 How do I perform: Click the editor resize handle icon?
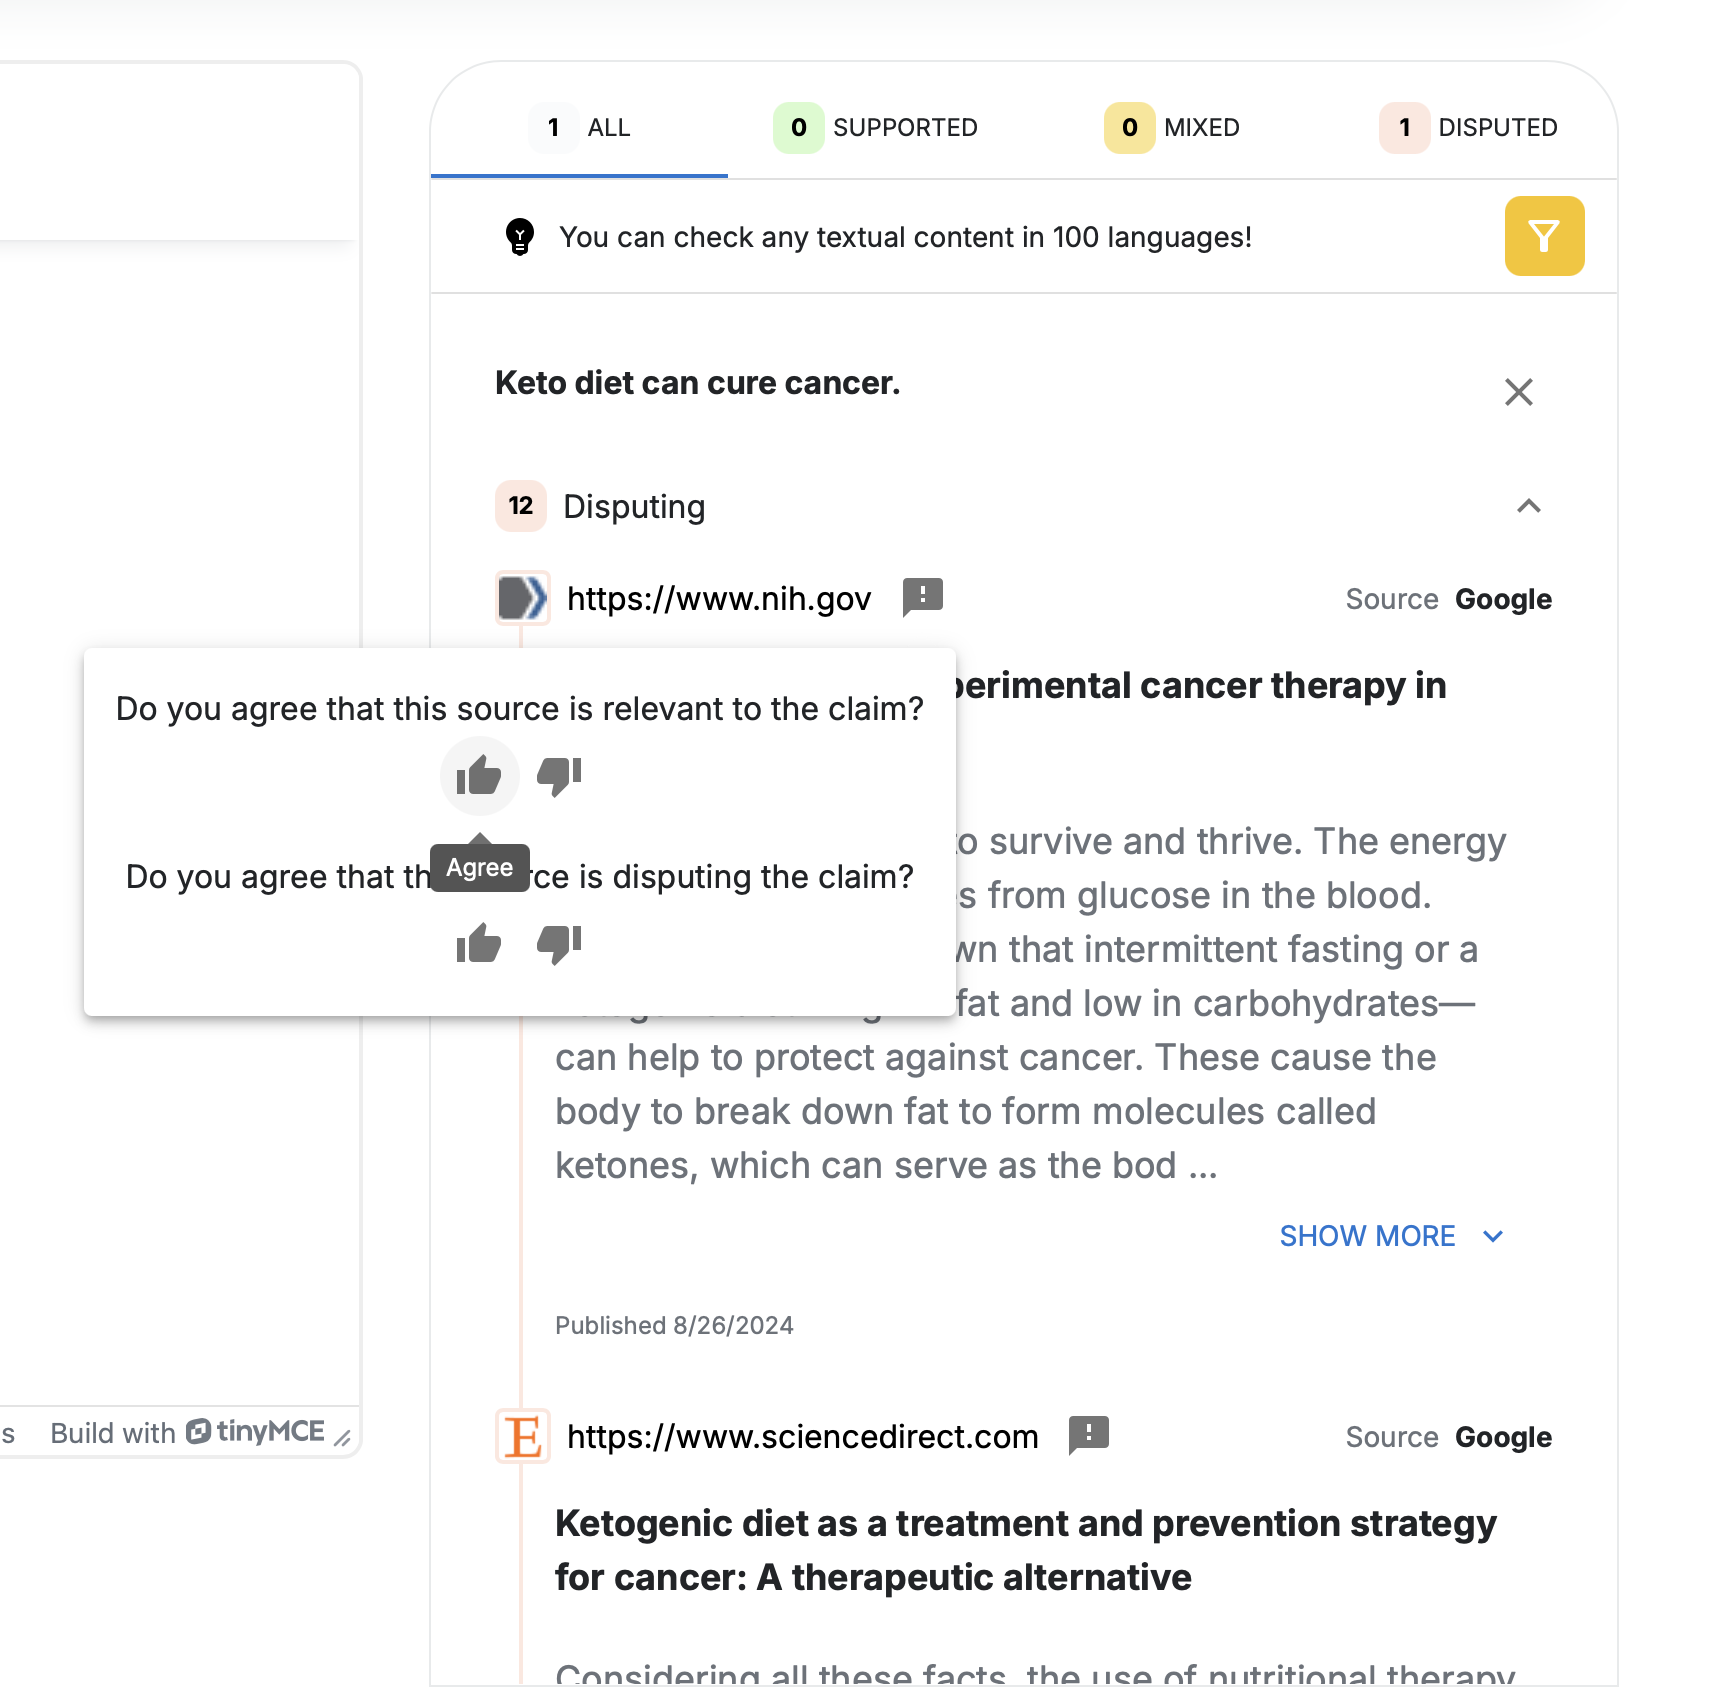[x=342, y=1437]
